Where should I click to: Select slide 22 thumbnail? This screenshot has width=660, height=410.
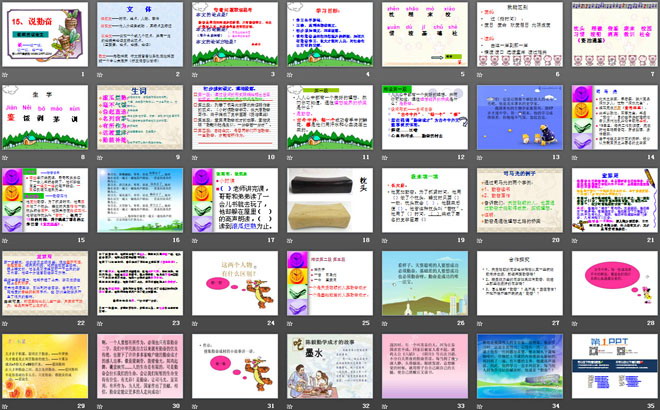(45, 283)
